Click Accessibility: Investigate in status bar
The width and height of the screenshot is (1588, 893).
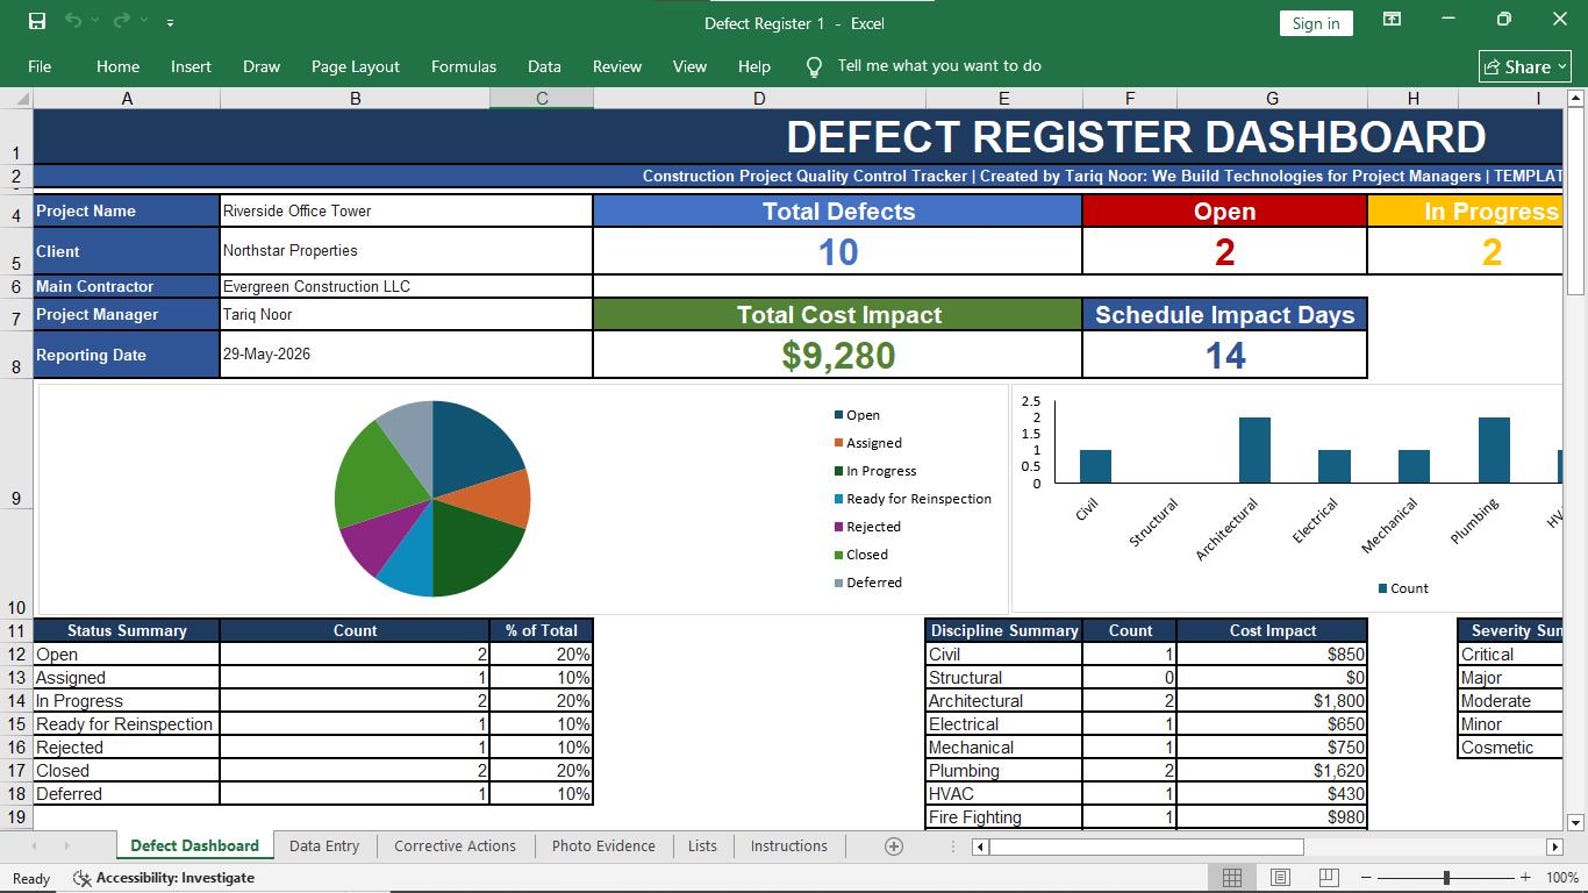pyautogui.click(x=164, y=878)
